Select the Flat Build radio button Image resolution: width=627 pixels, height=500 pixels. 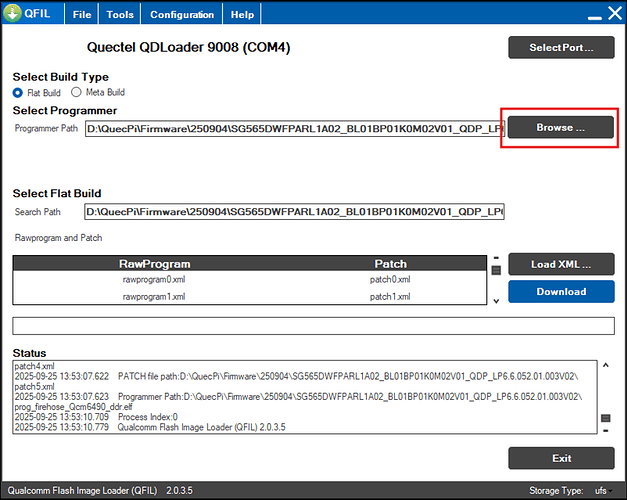pyautogui.click(x=18, y=93)
